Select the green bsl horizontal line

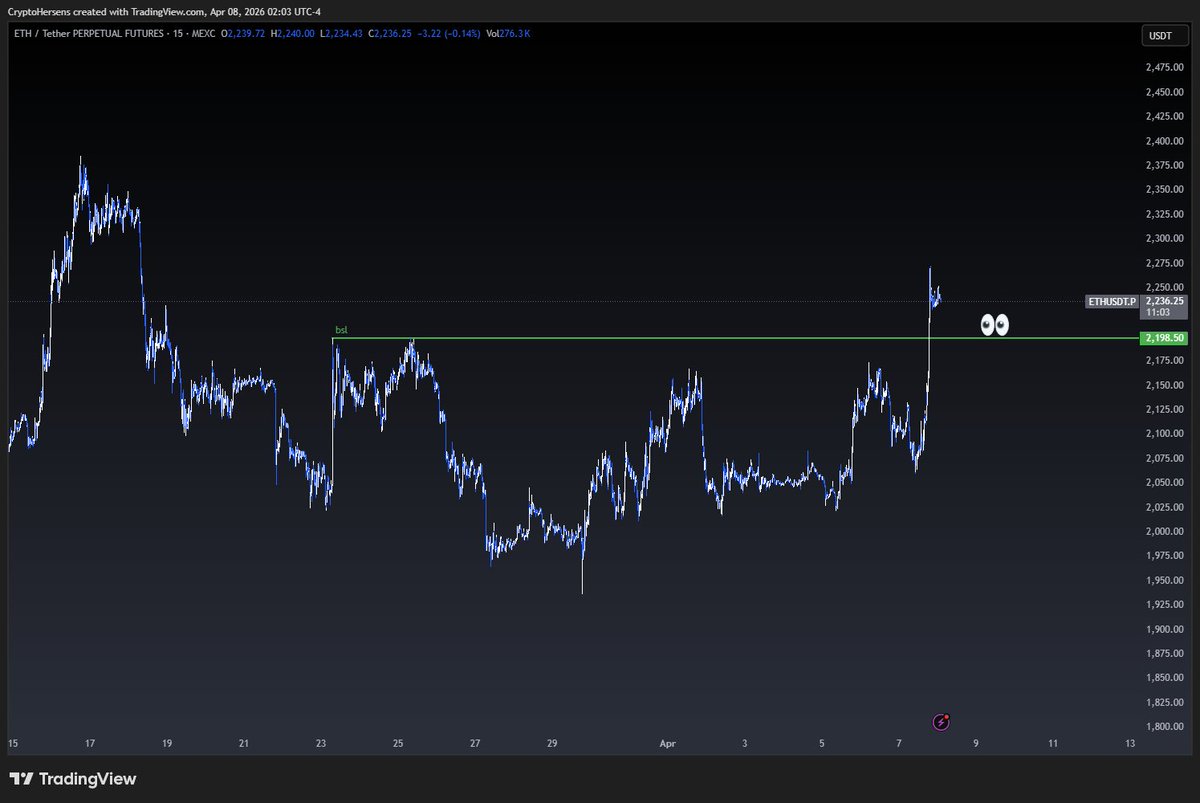tap(735, 339)
